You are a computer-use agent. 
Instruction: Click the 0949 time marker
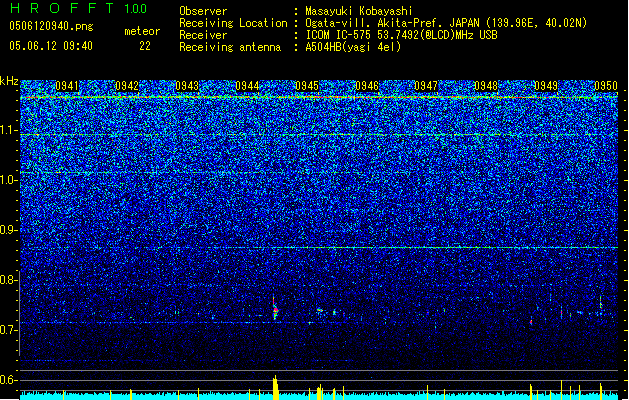(x=546, y=86)
